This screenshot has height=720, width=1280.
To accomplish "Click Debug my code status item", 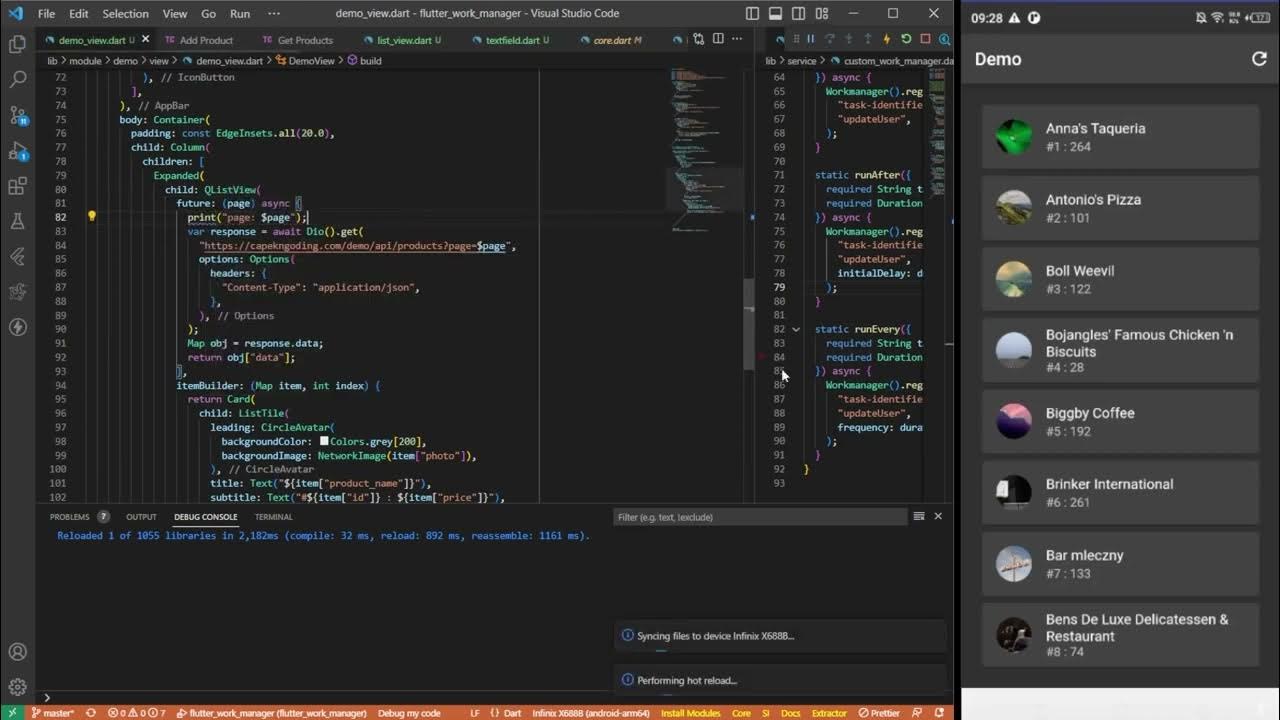I will click(x=409, y=713).
